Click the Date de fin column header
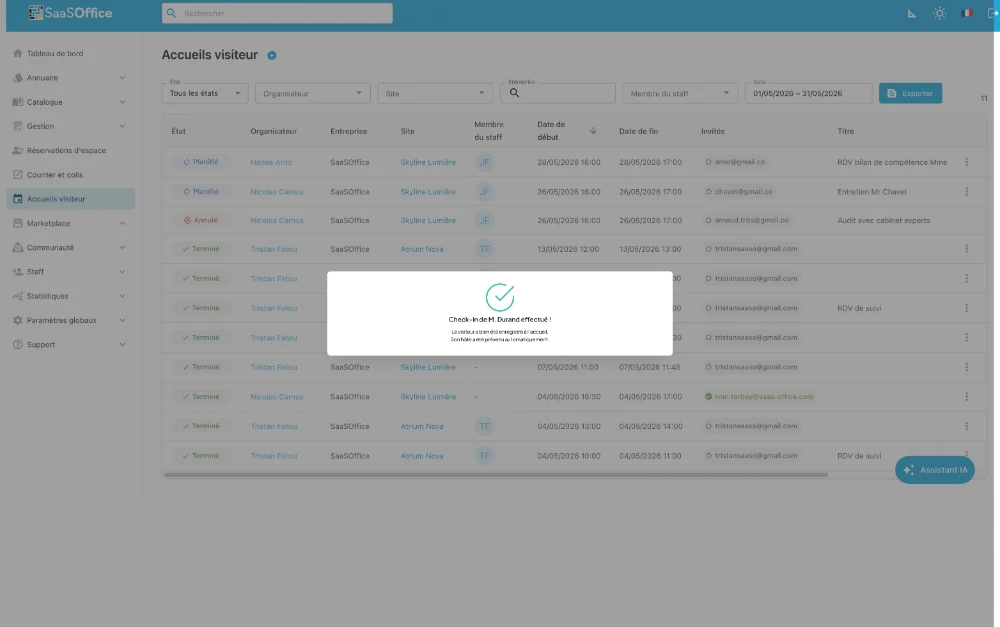The height and width of the screenshot is (627, 1000). click(638, 131)
